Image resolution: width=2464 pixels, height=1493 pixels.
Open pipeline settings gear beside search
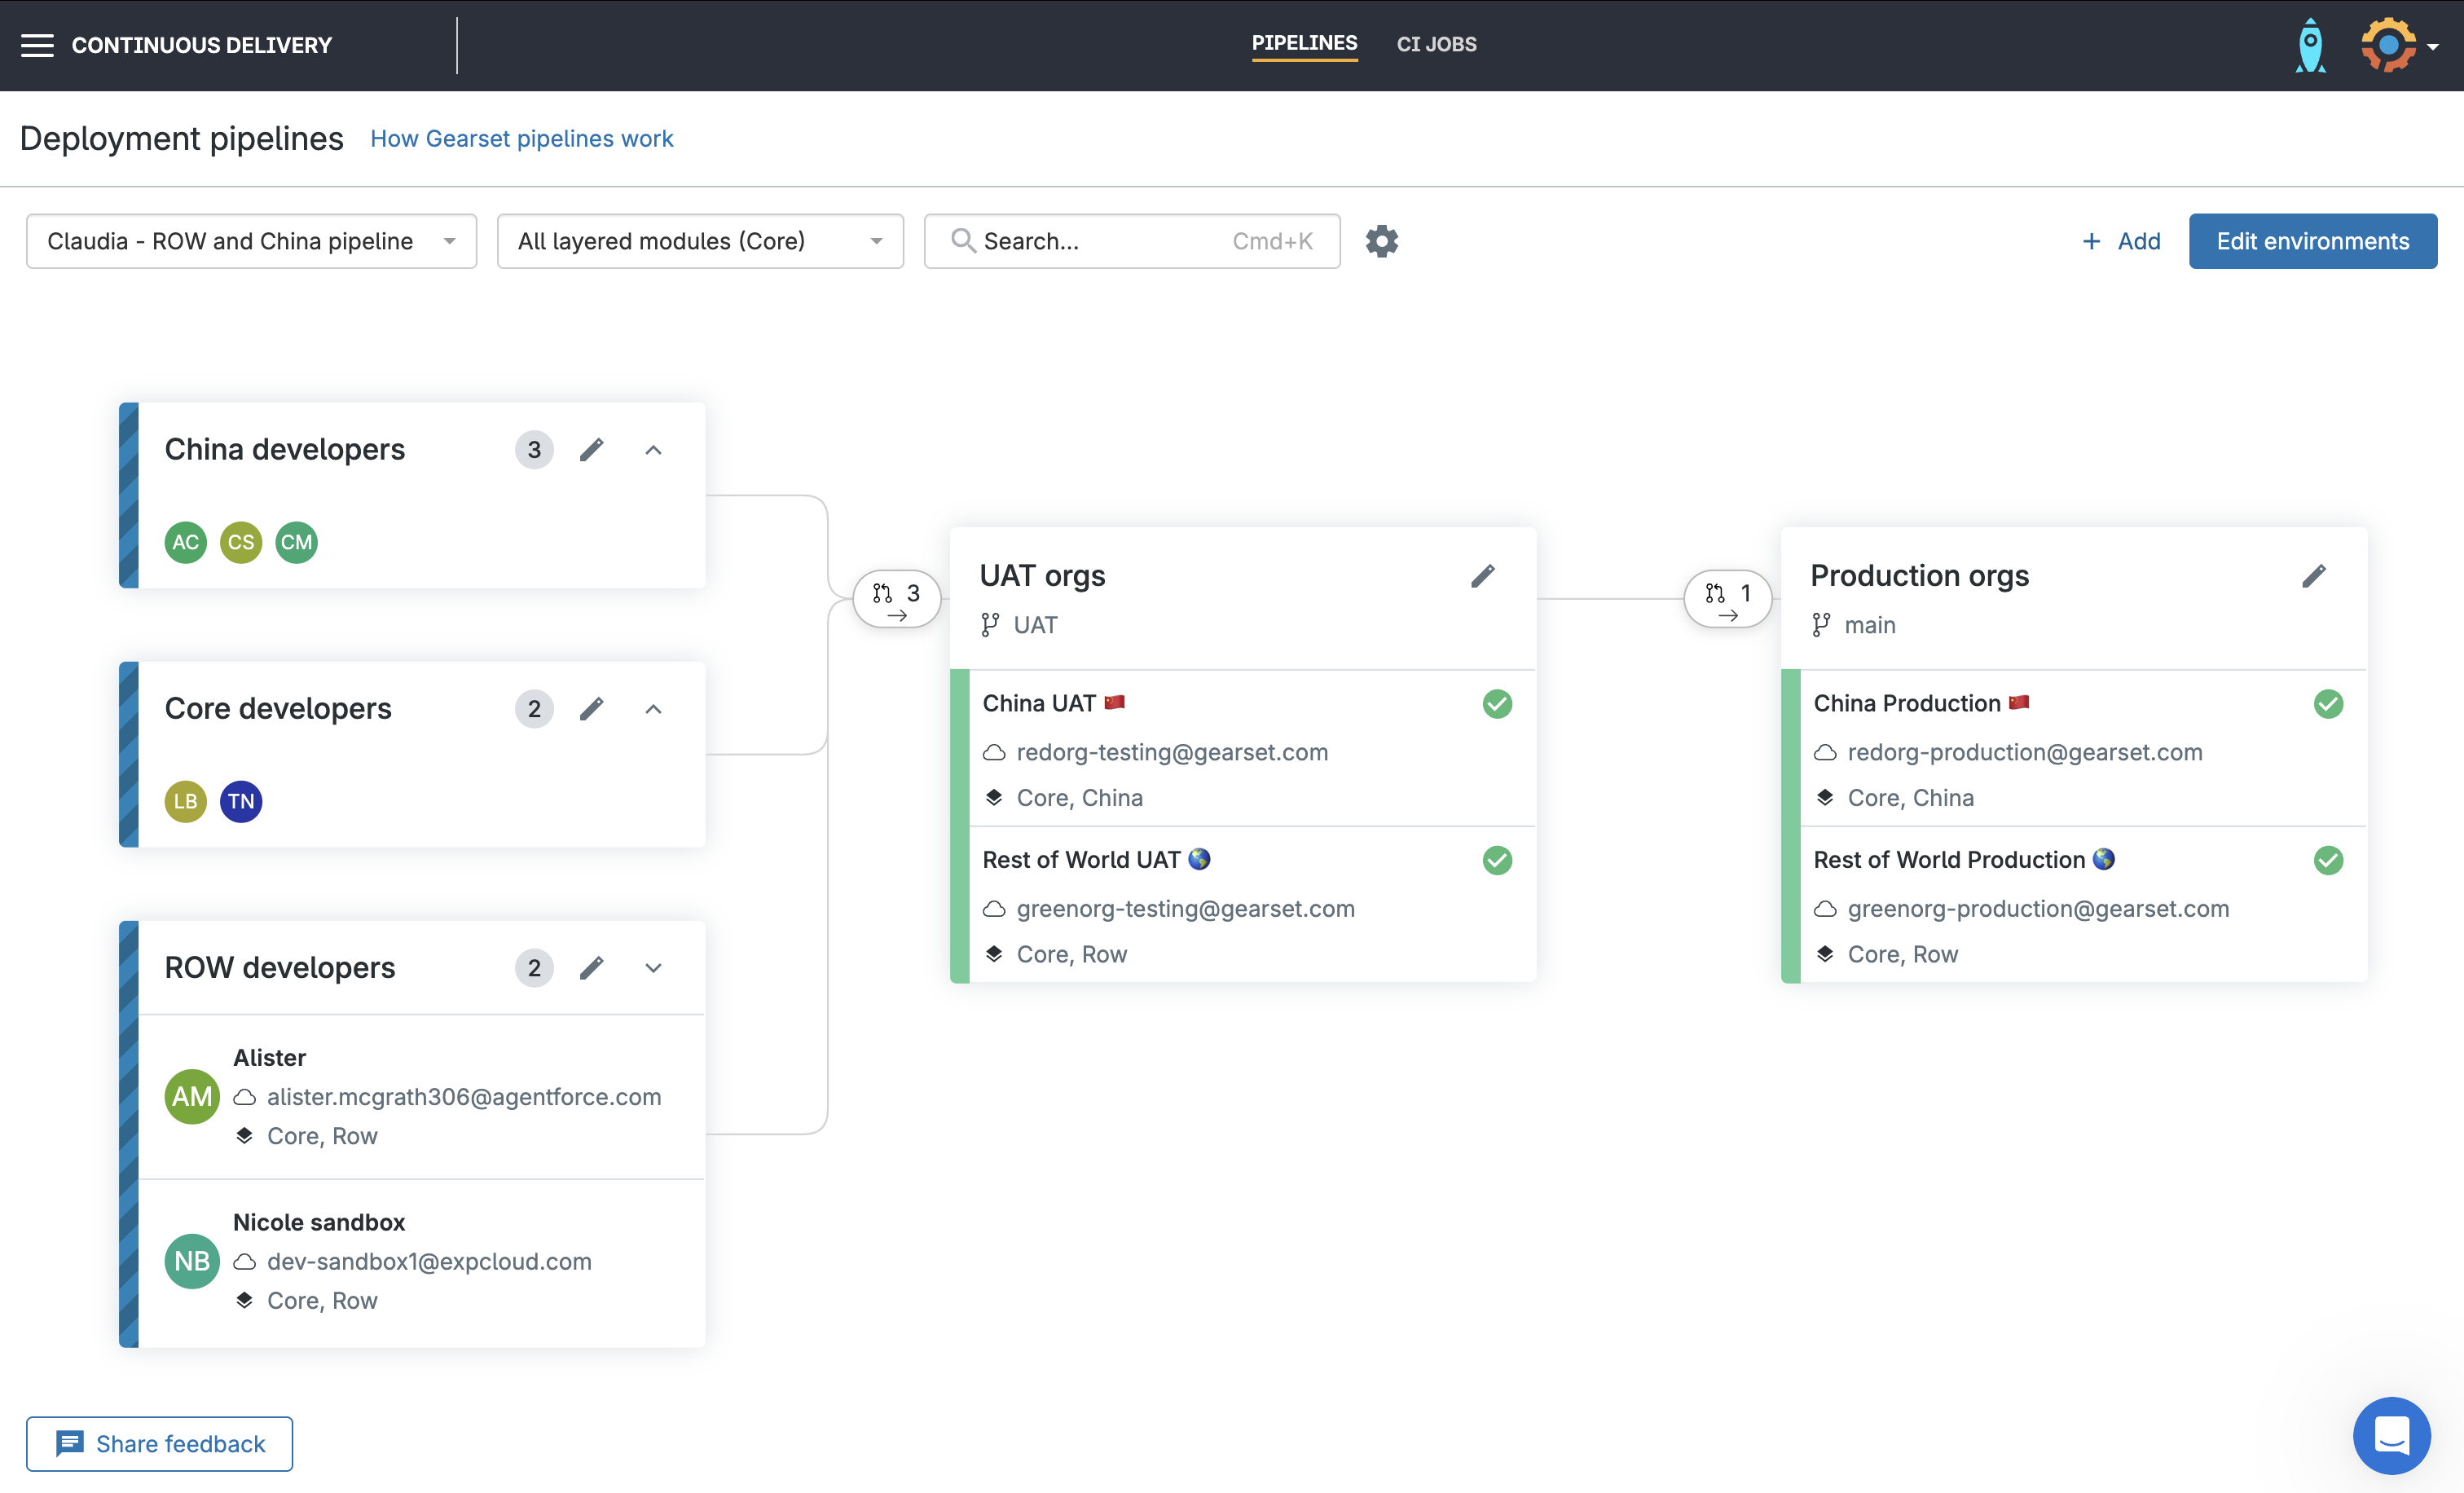(x=1381, y=241)
